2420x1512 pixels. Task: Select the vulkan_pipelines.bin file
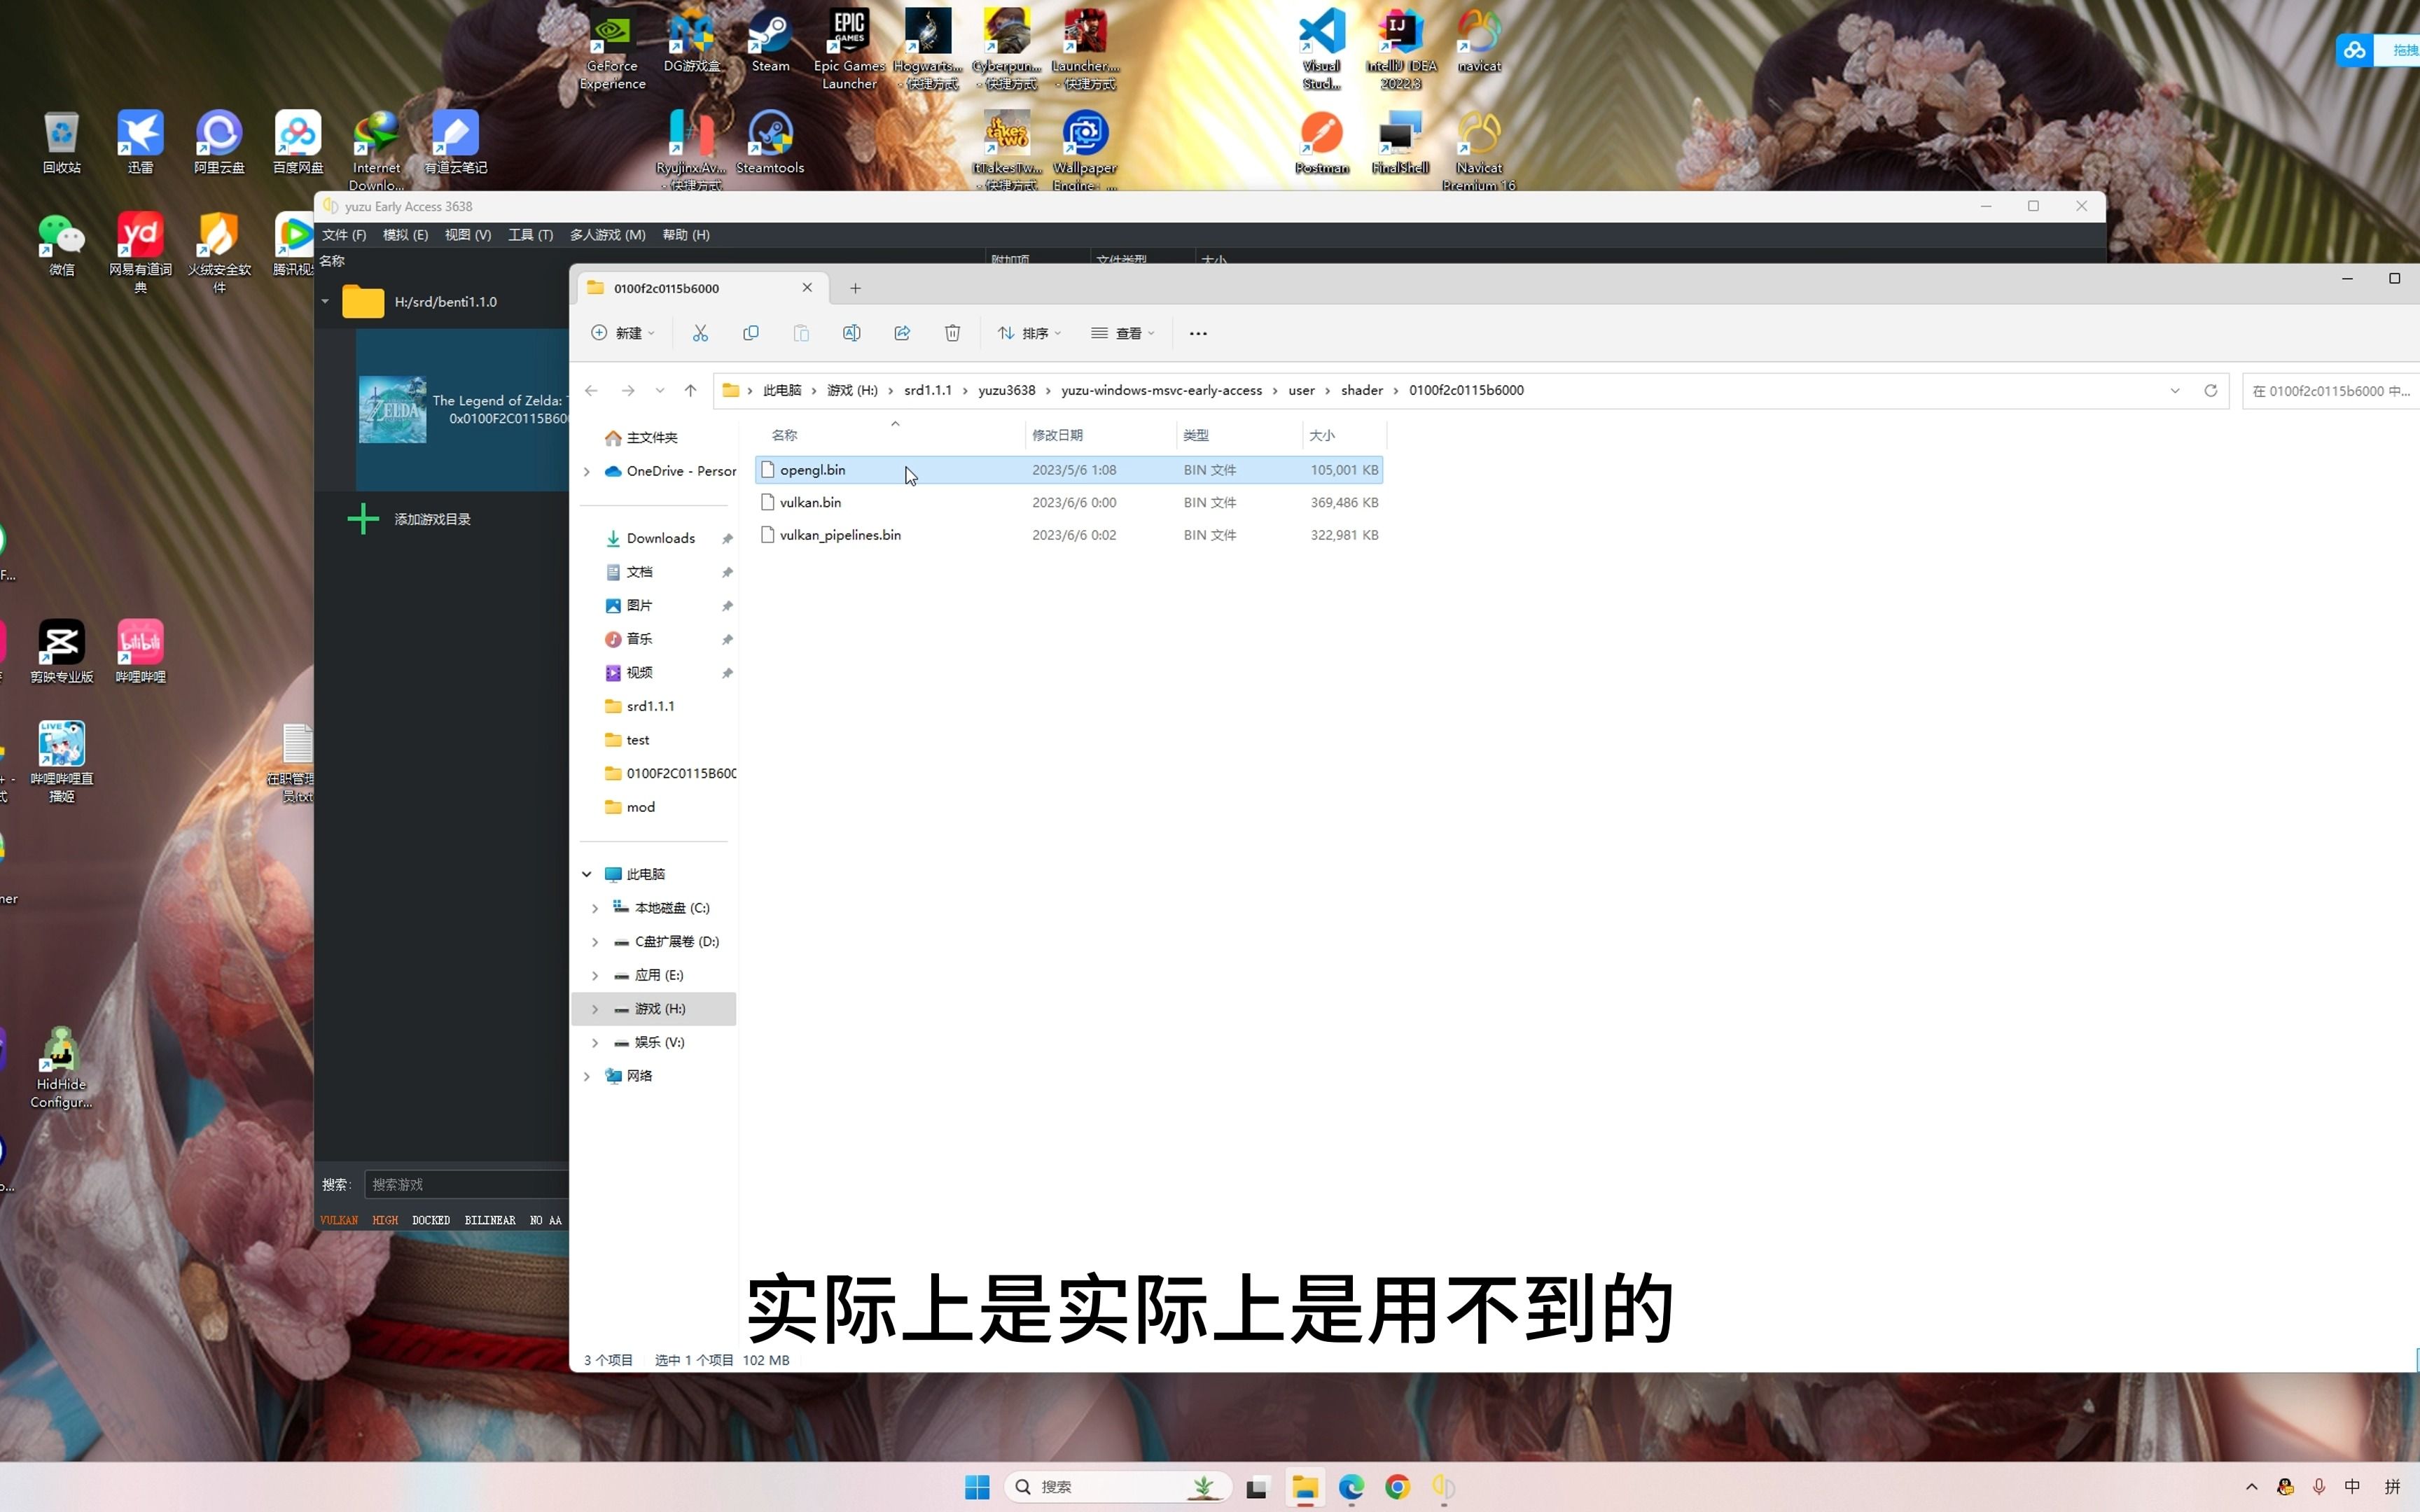coord(1069,535)
